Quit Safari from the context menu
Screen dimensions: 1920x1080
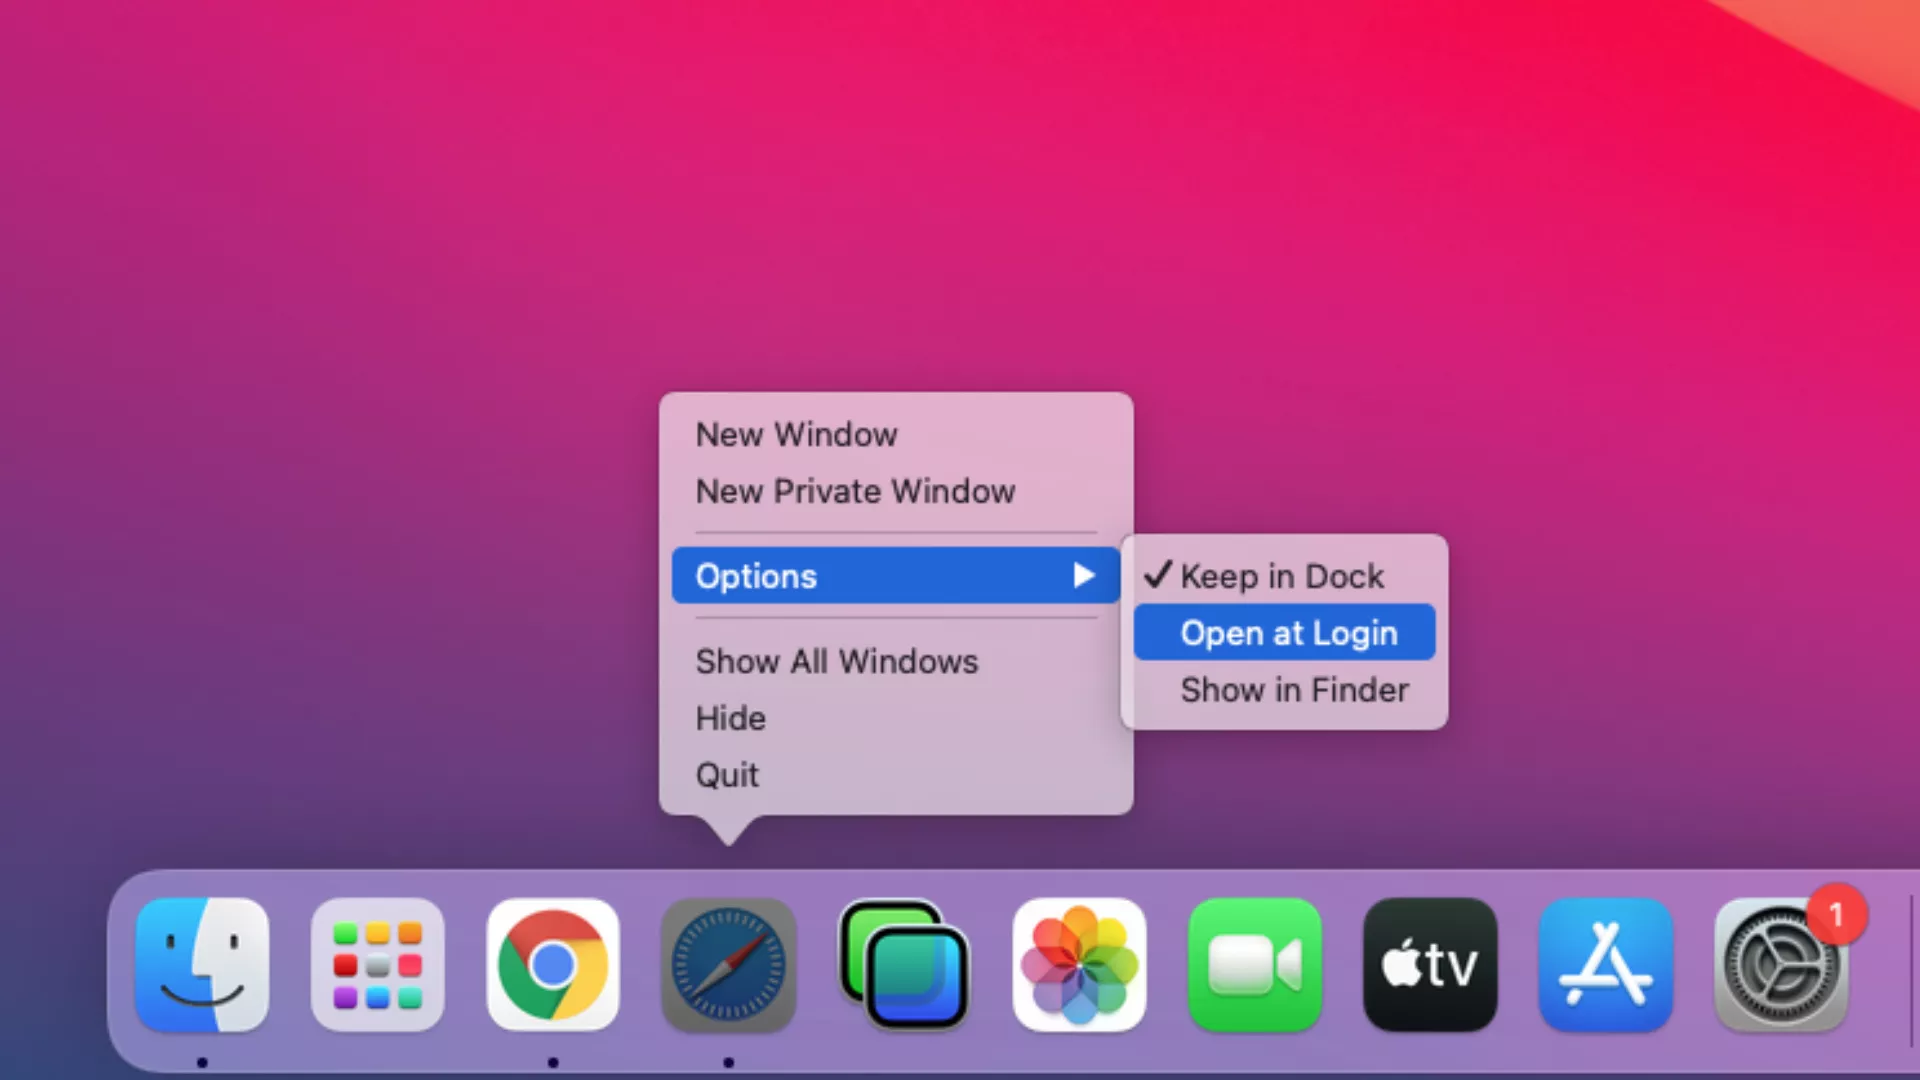pos(727,775)
